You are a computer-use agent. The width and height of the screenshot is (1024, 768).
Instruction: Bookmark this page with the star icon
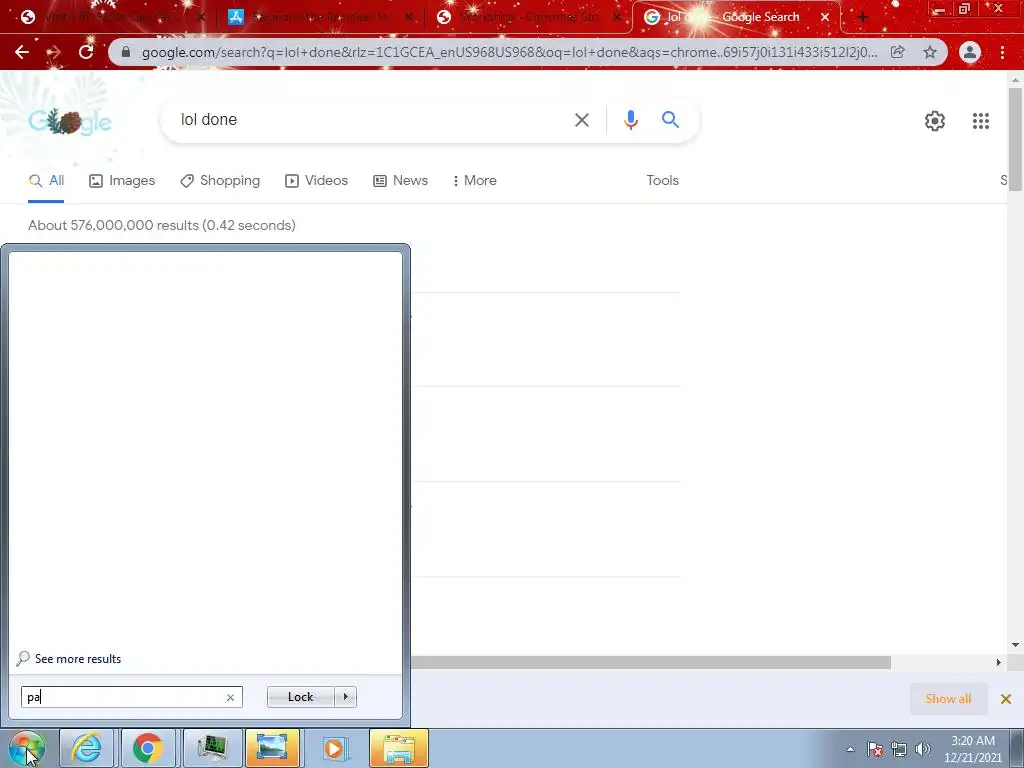click(x=930, y=52)
